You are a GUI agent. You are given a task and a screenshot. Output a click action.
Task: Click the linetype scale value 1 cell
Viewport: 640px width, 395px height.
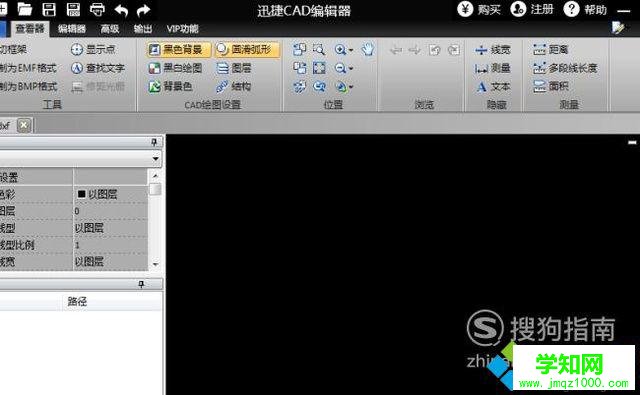pos(110,245)
